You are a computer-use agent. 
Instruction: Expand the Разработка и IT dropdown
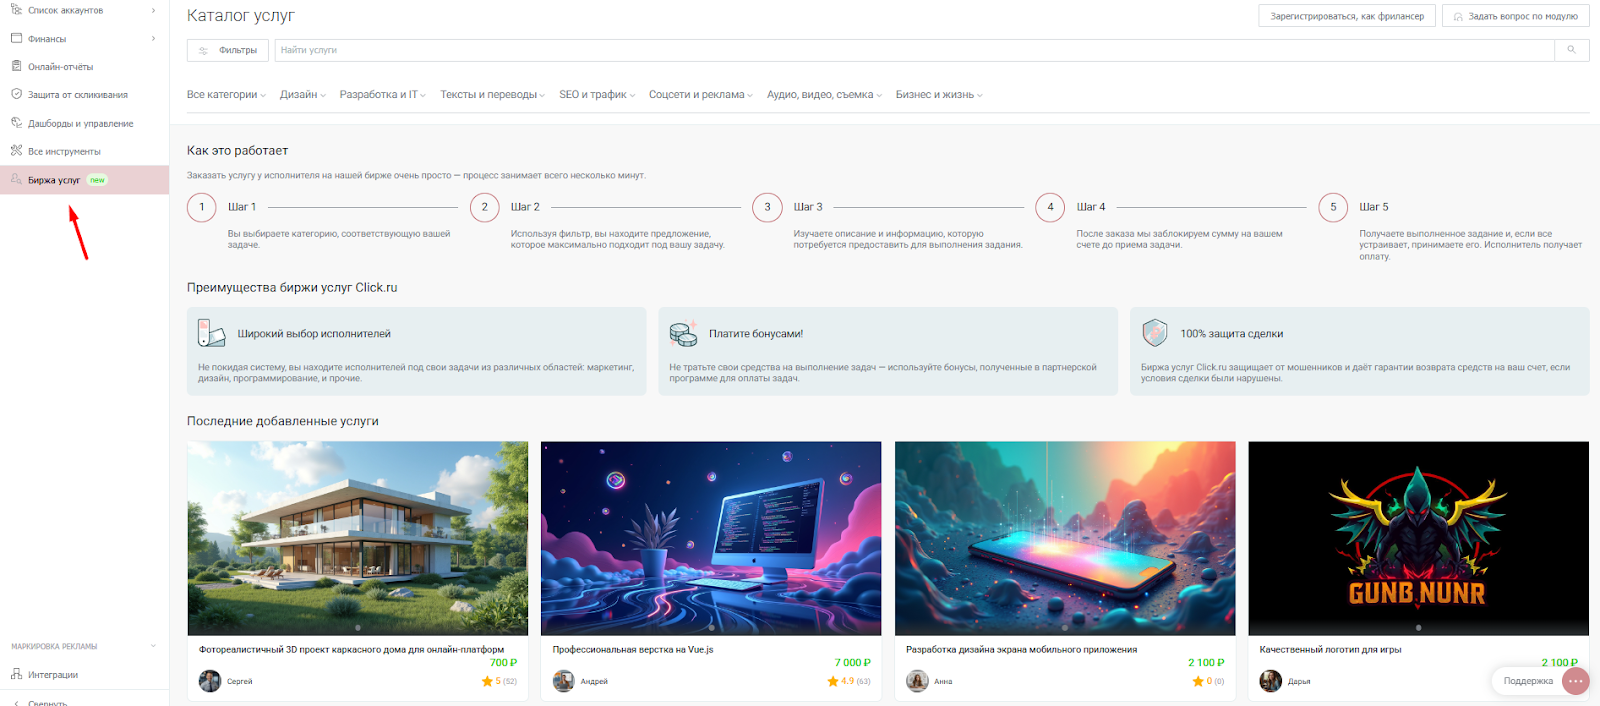tap(383, 95)
